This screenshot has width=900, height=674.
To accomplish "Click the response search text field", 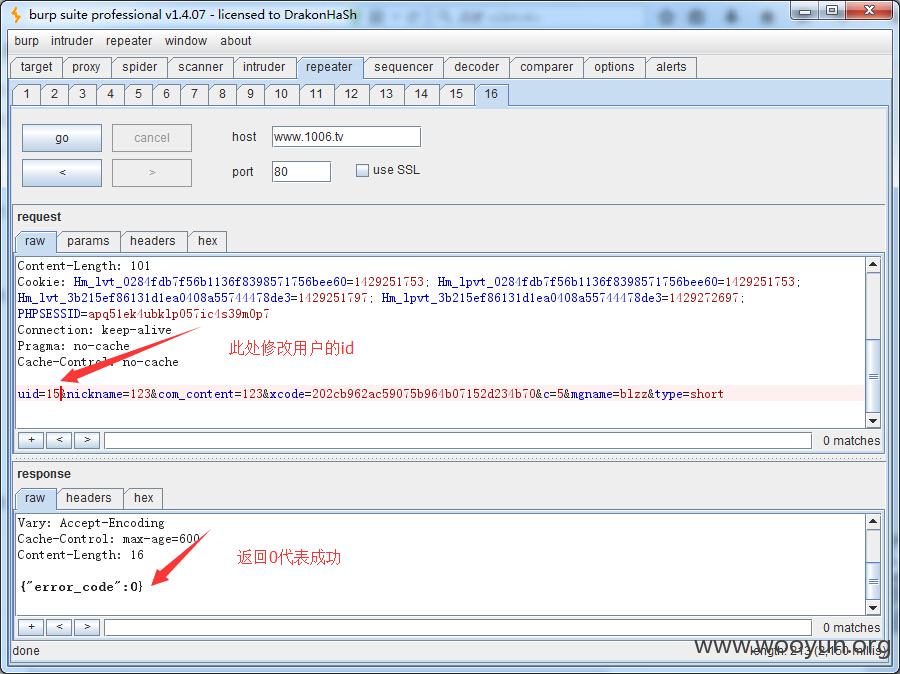I will [457, 627].
